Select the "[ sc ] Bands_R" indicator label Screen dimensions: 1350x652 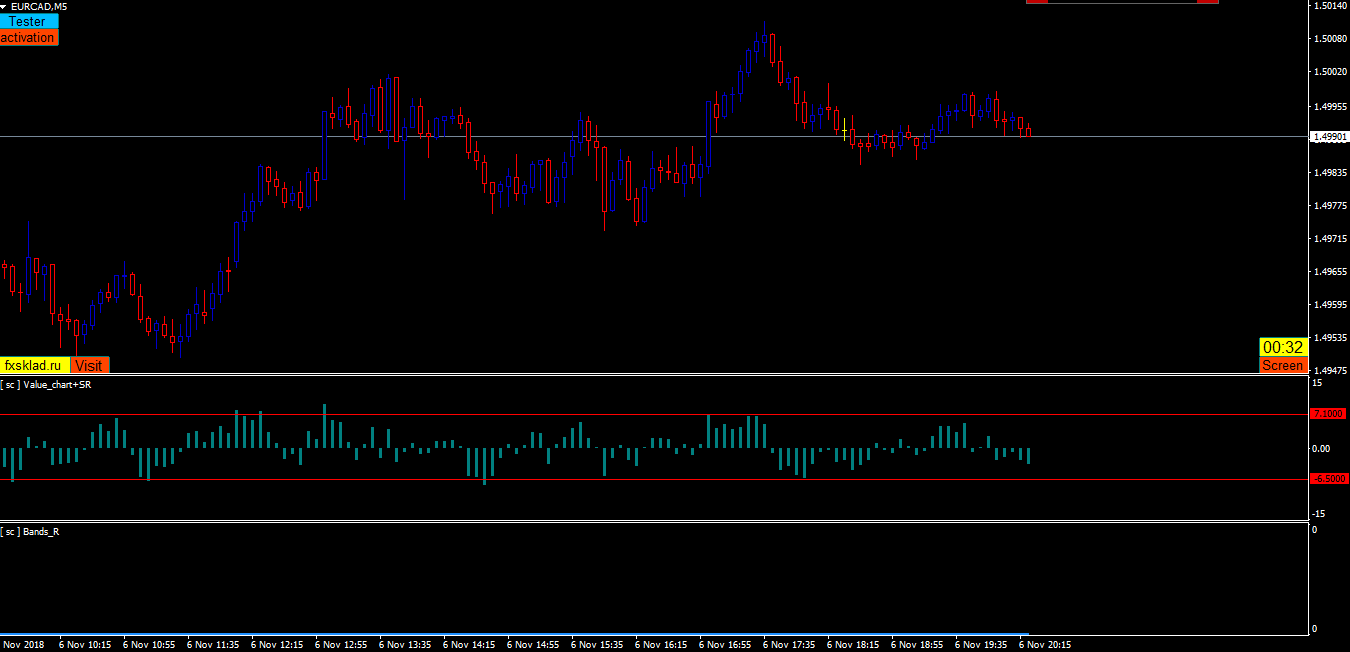(30, 531)
